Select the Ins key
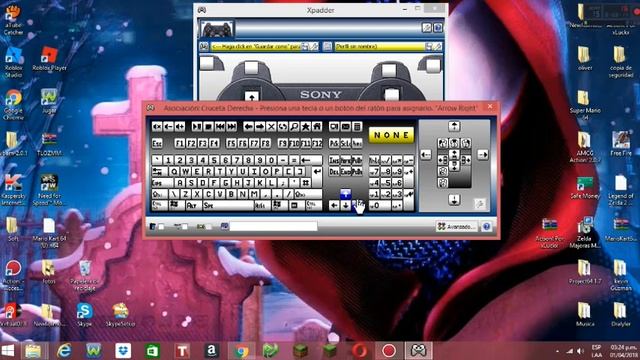 pos(334,160)
